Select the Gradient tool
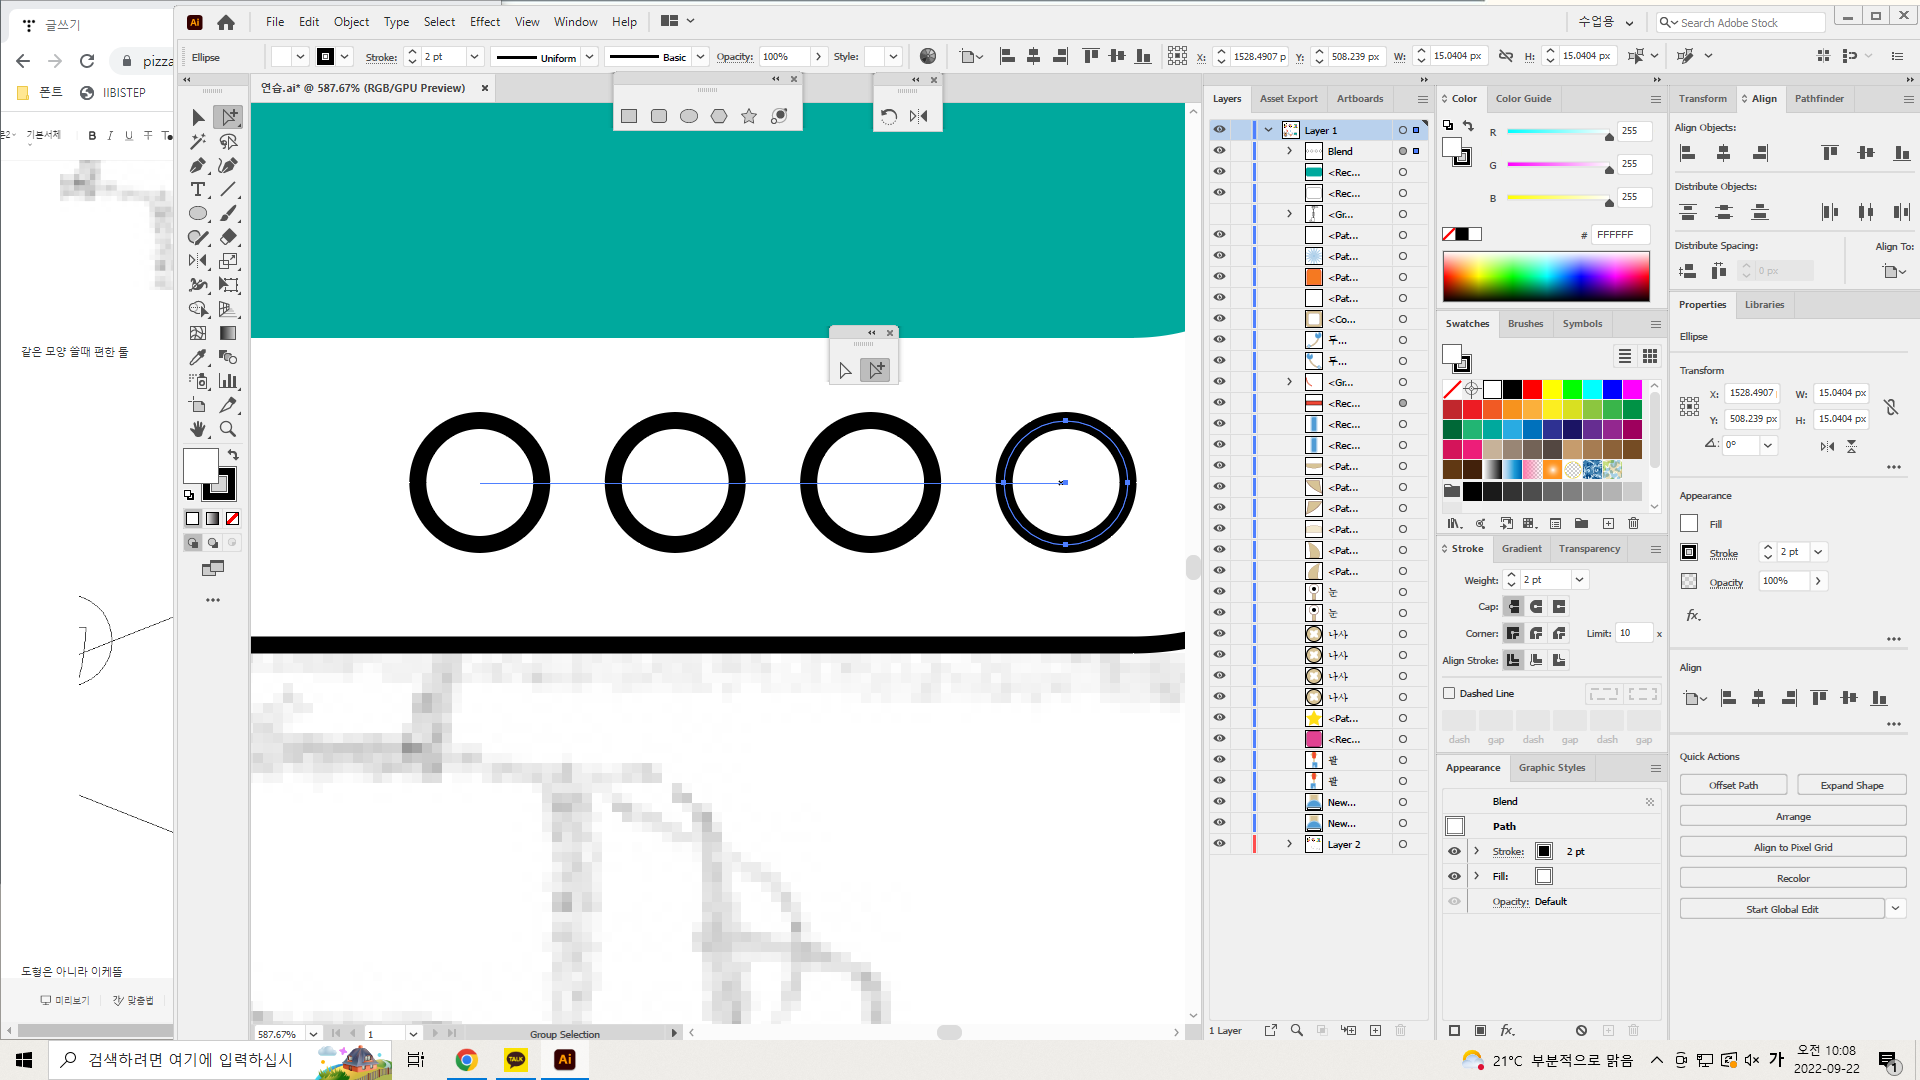Viewport: 1920px width, 1080px height. [x=228, y=333]
